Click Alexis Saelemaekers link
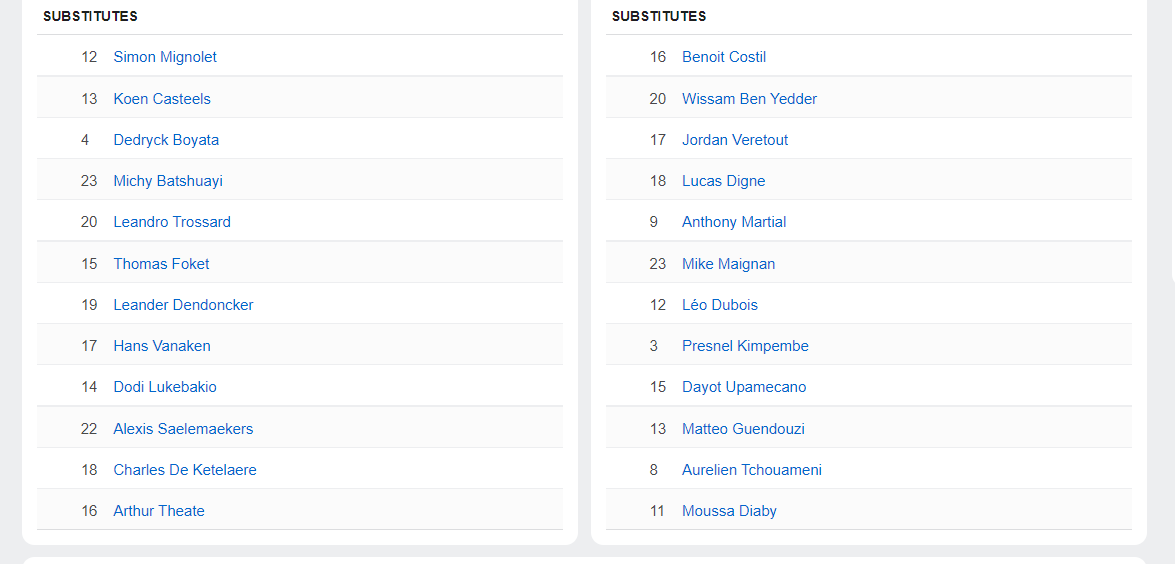 click(183, 429)
